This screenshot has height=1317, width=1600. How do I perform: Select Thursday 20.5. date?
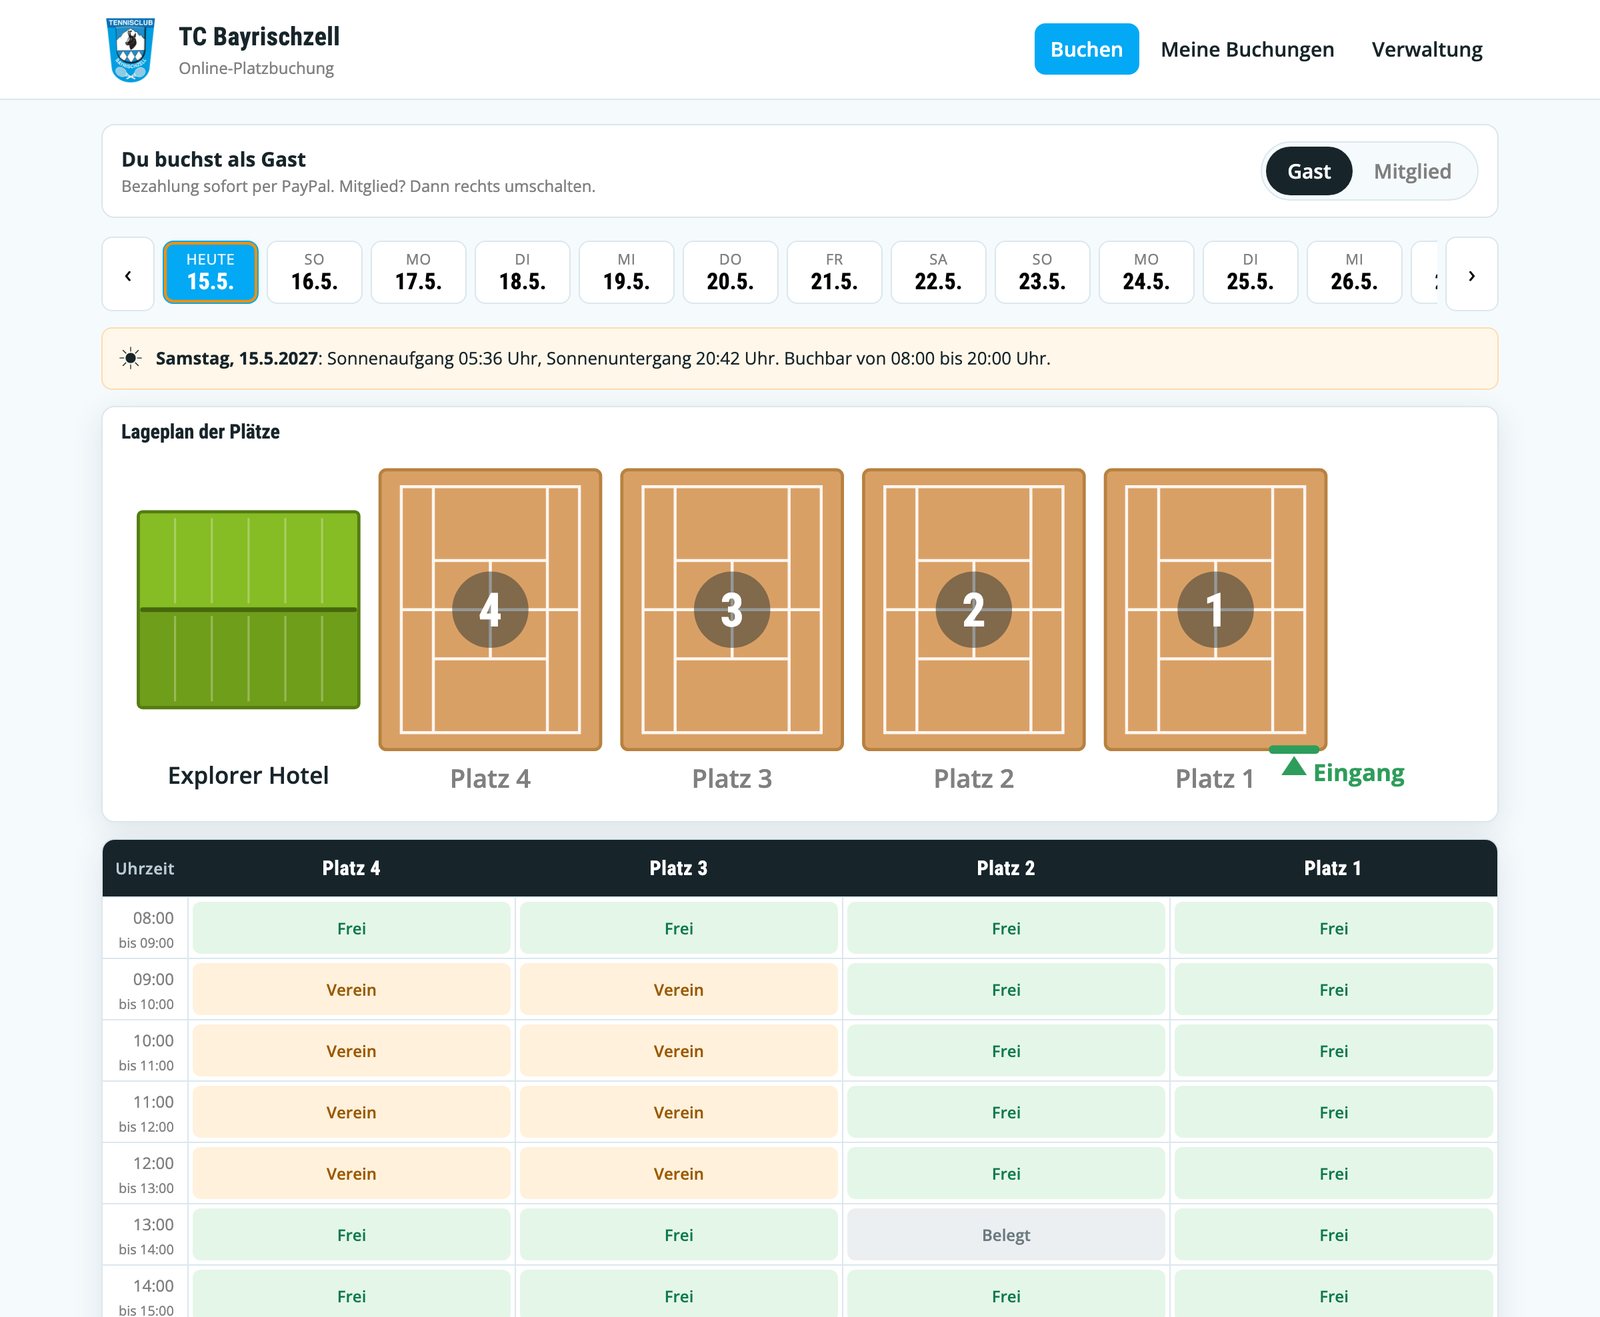pos(730,272)
